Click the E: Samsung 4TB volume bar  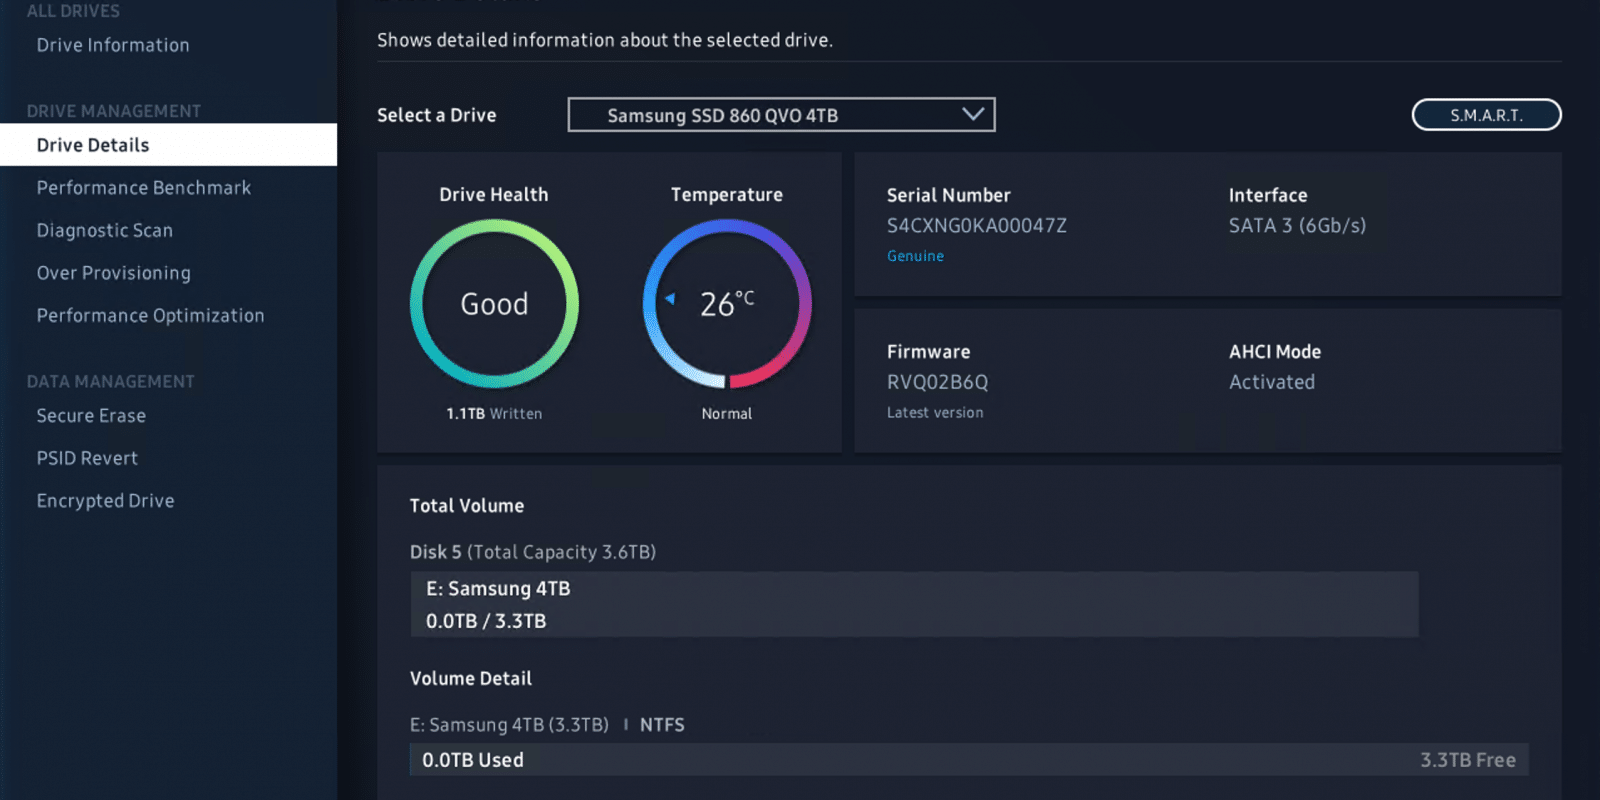pos(914,604)
